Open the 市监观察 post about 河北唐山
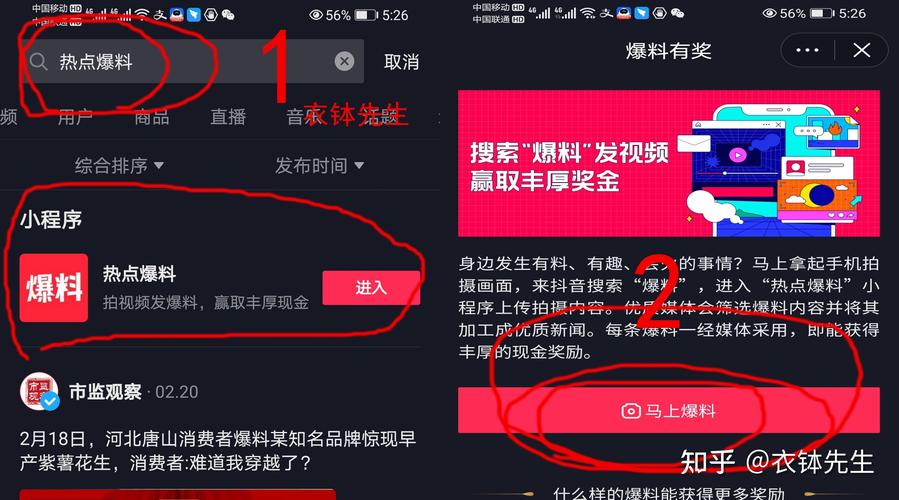The image size is (899, 500). pyautogui.click(x=218, y=451)
